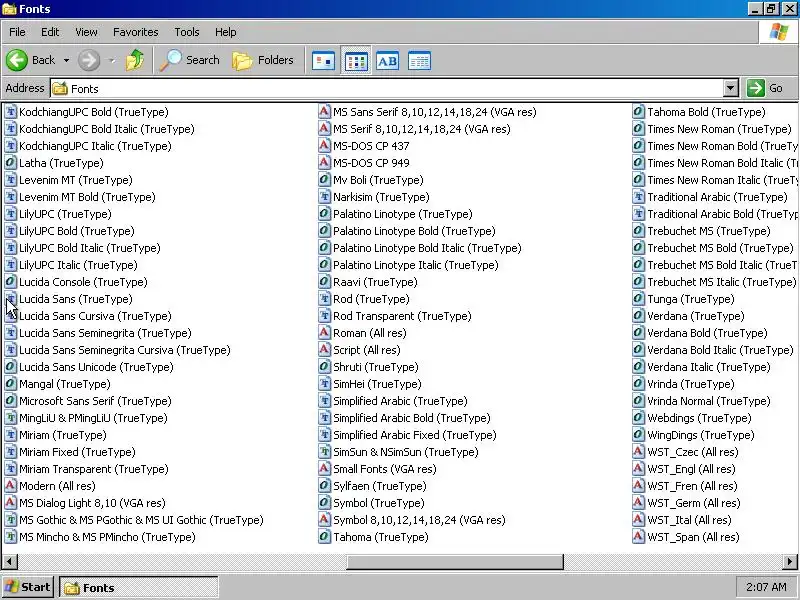Click the taskbar clock
The height and width of the screenshot is (600, 800).
pyautogui.click(x=766, y=587)
